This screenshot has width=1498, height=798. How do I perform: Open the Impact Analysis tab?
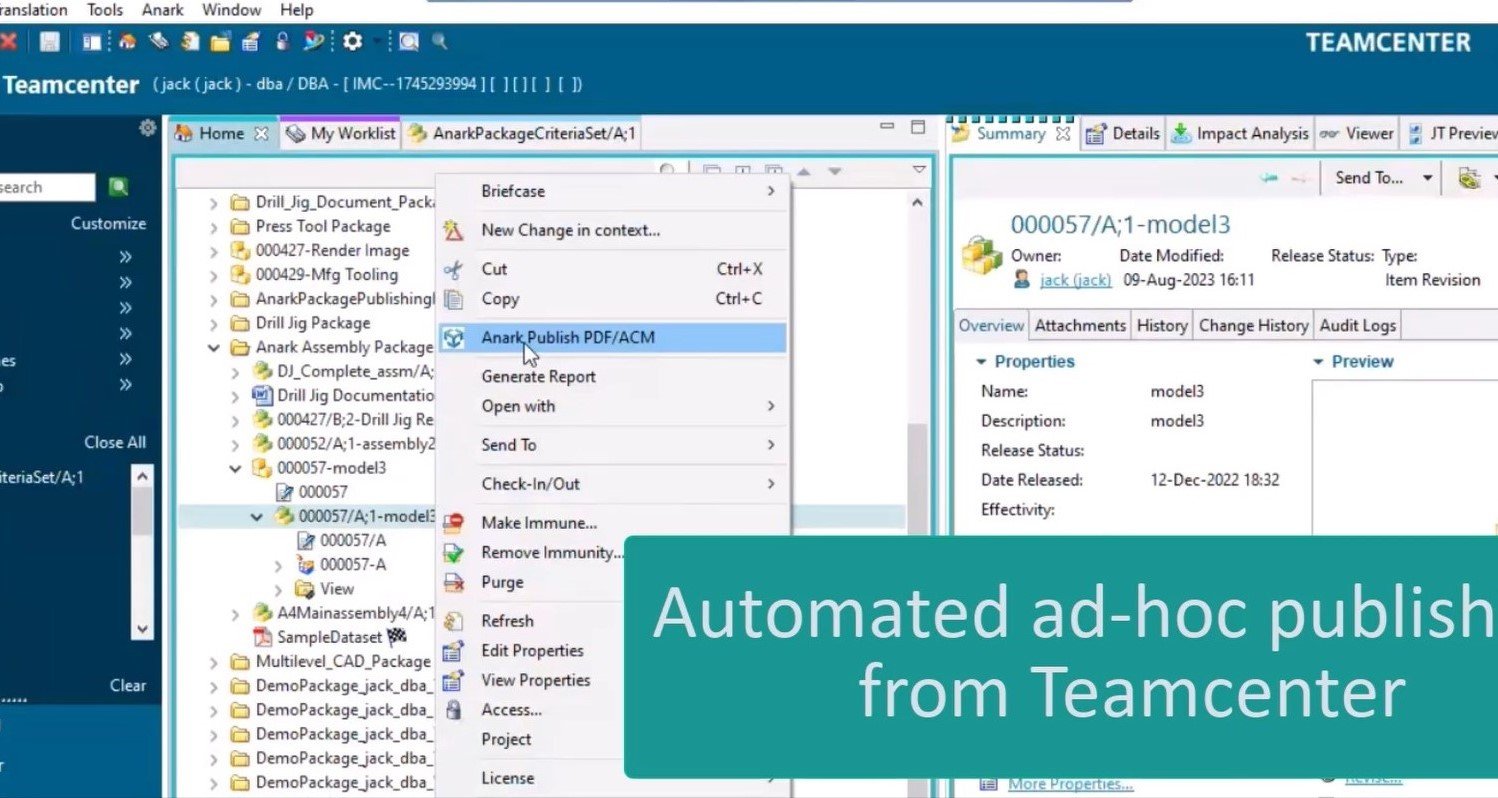click(x=1239, y=134)
